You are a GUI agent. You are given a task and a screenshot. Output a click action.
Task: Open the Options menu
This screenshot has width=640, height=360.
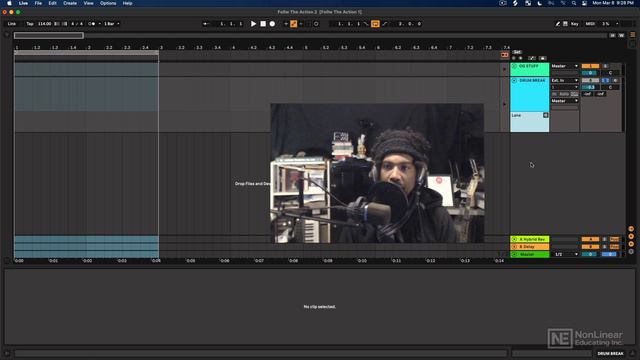108,3
